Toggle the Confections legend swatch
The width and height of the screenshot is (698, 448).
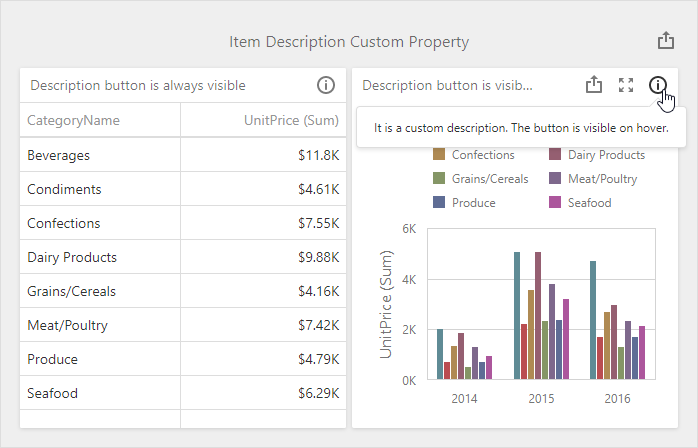[439, 155]
